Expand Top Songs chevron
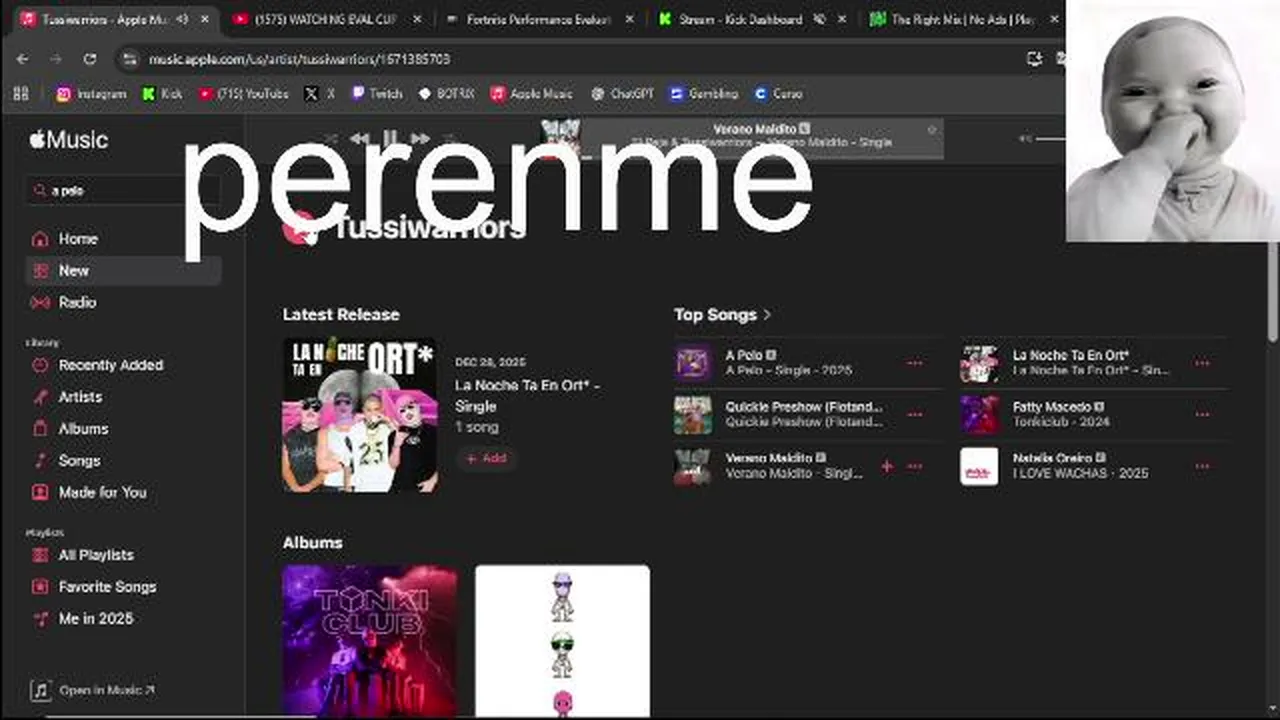This screenshot has height=720, width=1280. (767, 315)
